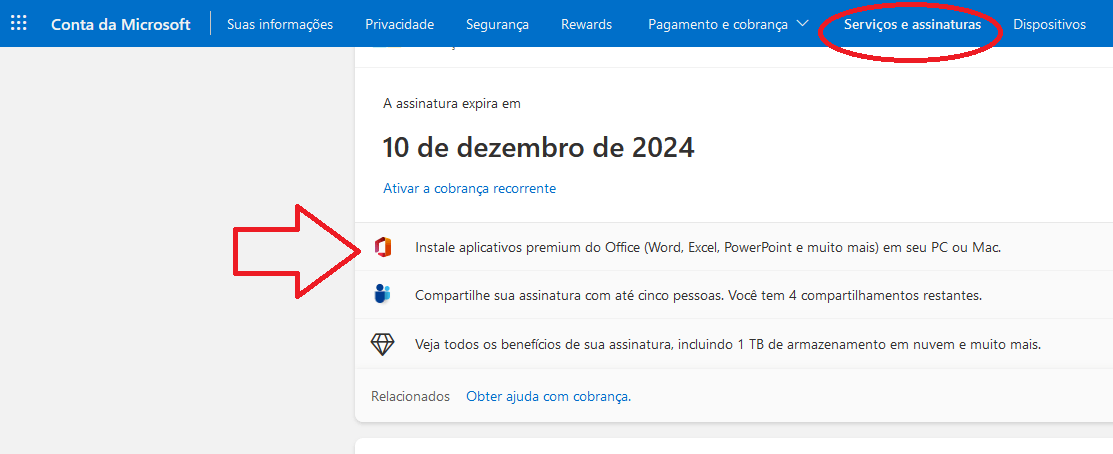The image size is (1113, 454).
Task: Open Veja todos os benefícios row
Action: coord(734,344)
